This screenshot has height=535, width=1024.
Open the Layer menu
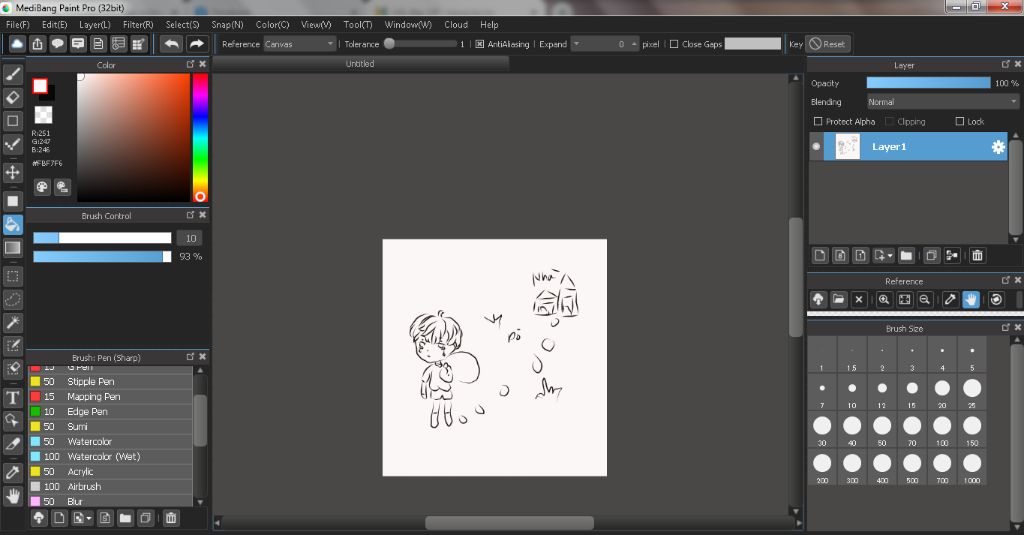click(x=95, y=25)
